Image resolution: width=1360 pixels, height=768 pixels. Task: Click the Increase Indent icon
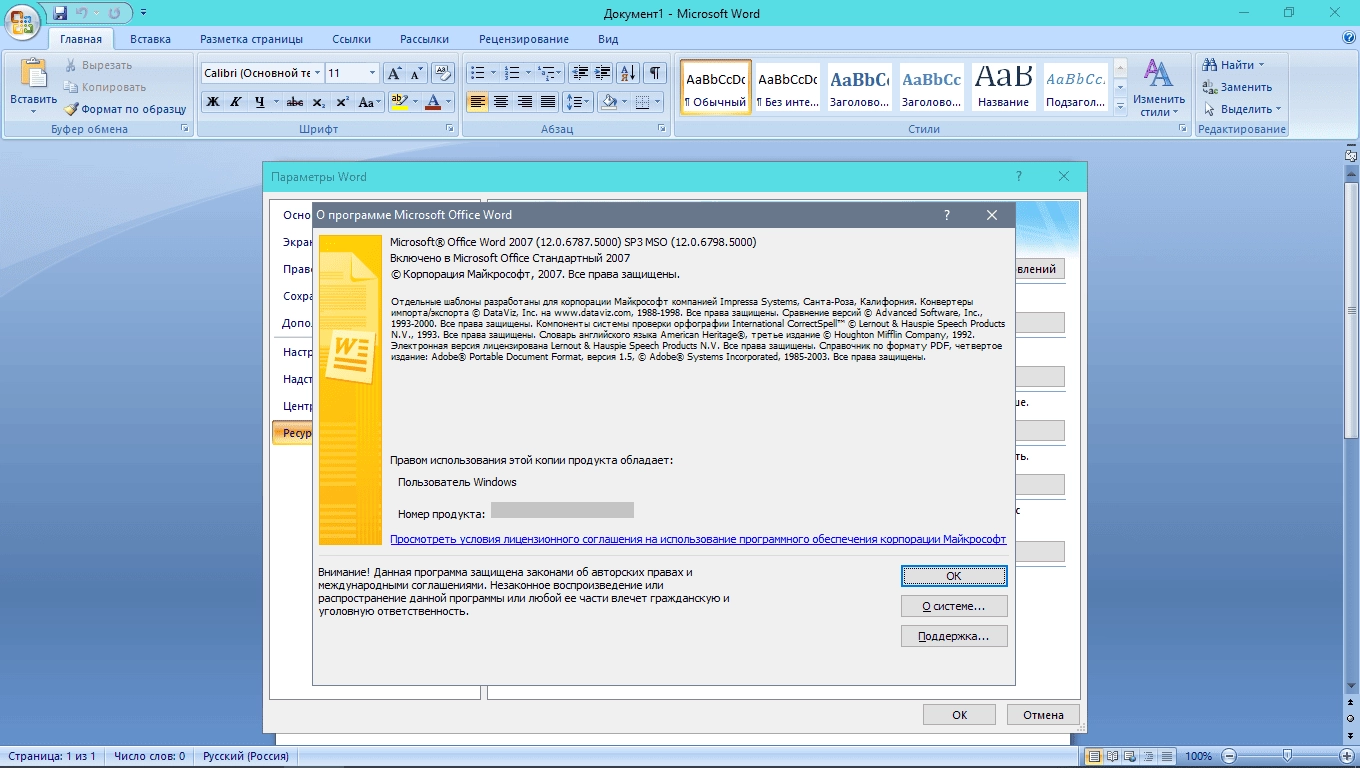[x=602, y=73]
